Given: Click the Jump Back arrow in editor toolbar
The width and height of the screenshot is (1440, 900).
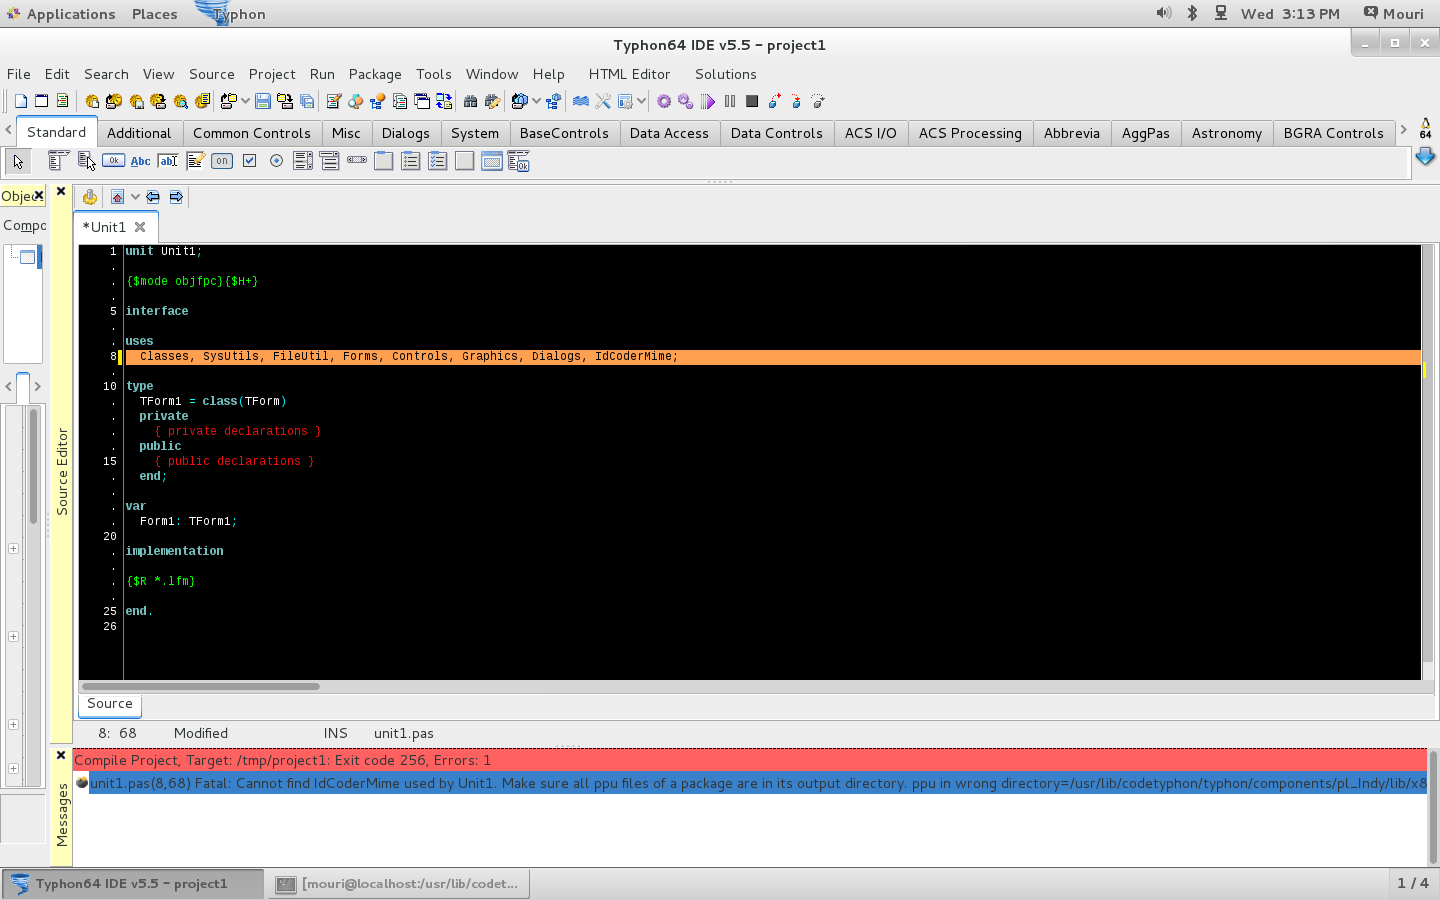Looking at the screenshot, I should point(153,197).
